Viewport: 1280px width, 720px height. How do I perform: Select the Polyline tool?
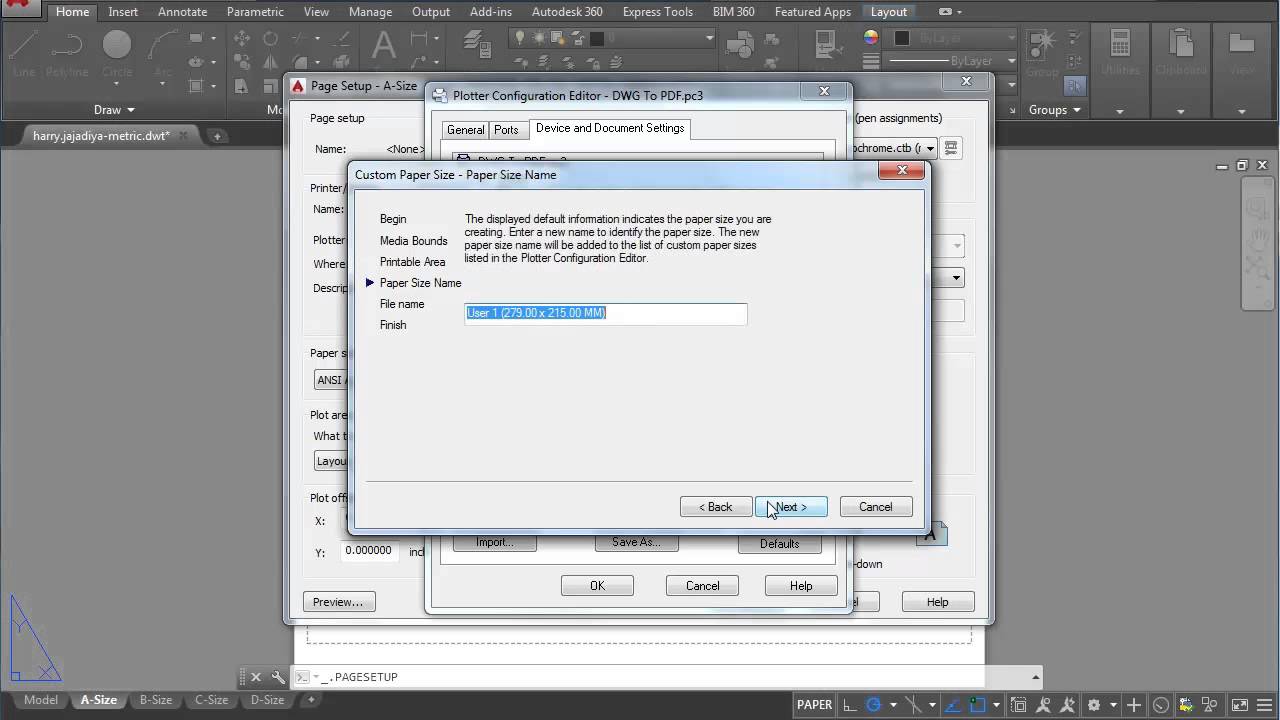(67, 52)
